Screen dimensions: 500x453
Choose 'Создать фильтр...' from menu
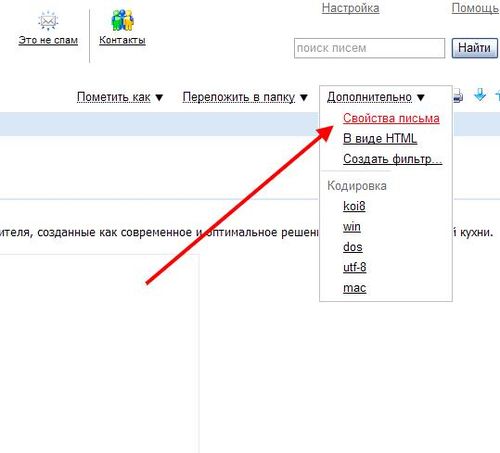point(393,159)
